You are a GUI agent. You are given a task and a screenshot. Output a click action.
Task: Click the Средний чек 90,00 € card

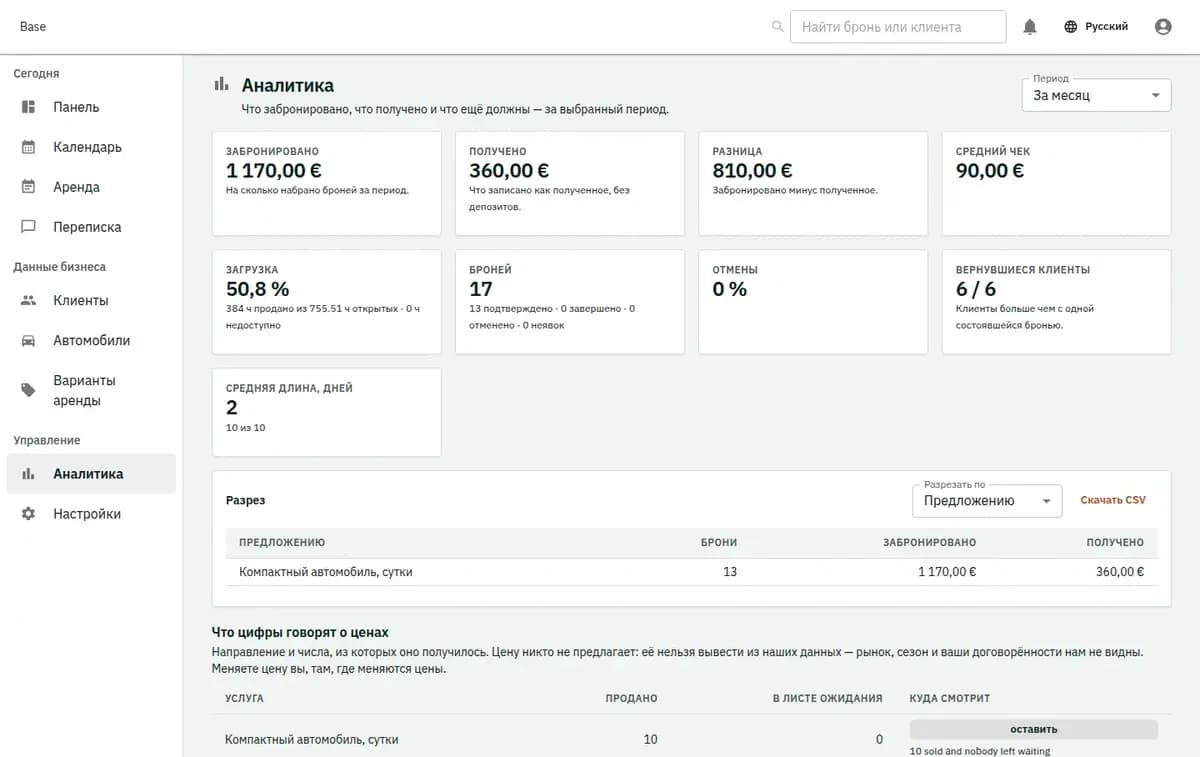click(1057, 184)
